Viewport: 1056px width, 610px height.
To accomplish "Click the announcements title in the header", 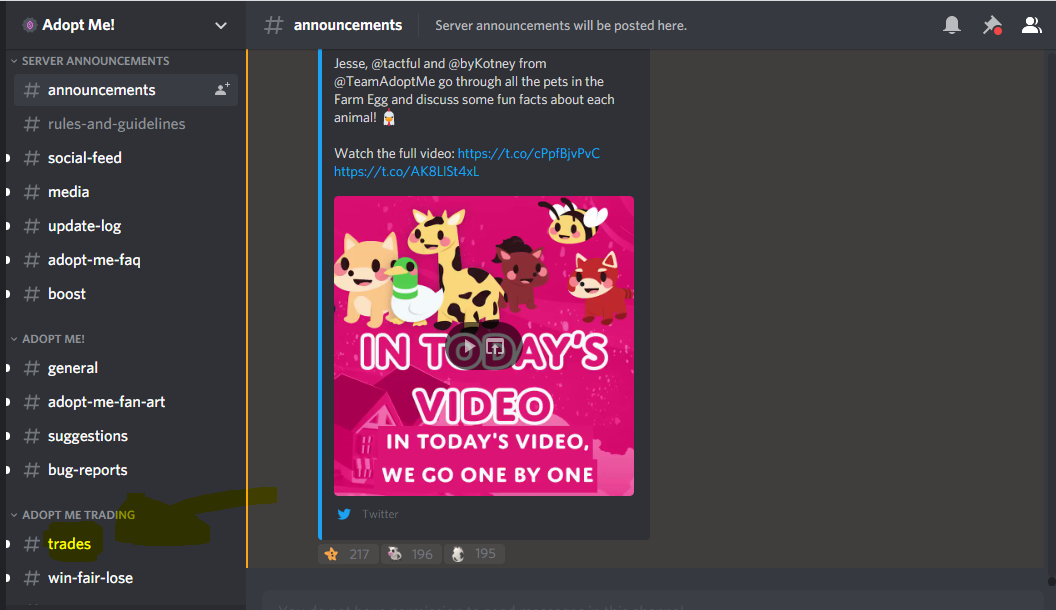I will click(x=348, y=25).
